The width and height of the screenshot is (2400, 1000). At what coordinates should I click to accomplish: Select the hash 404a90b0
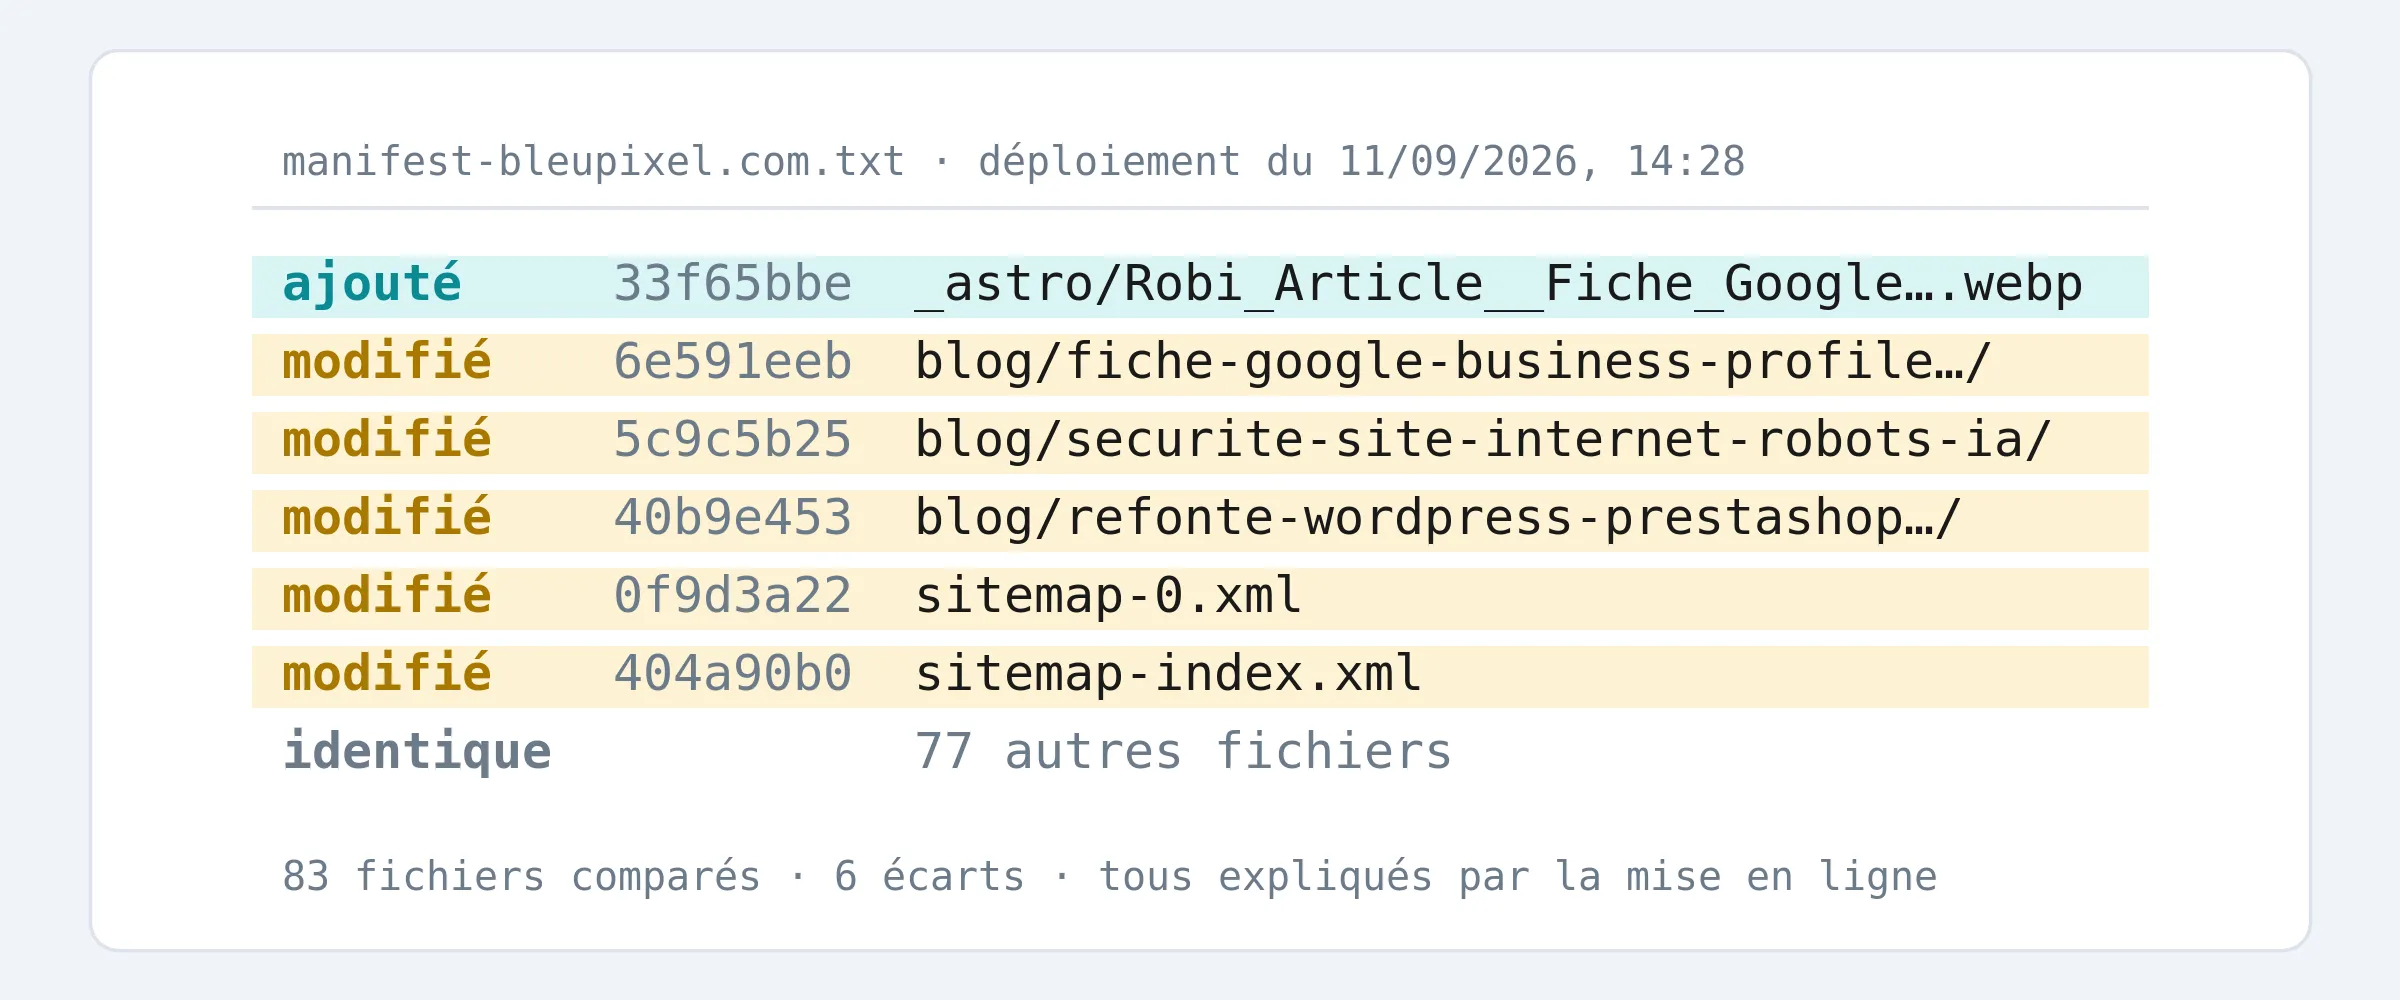(732, 674)
